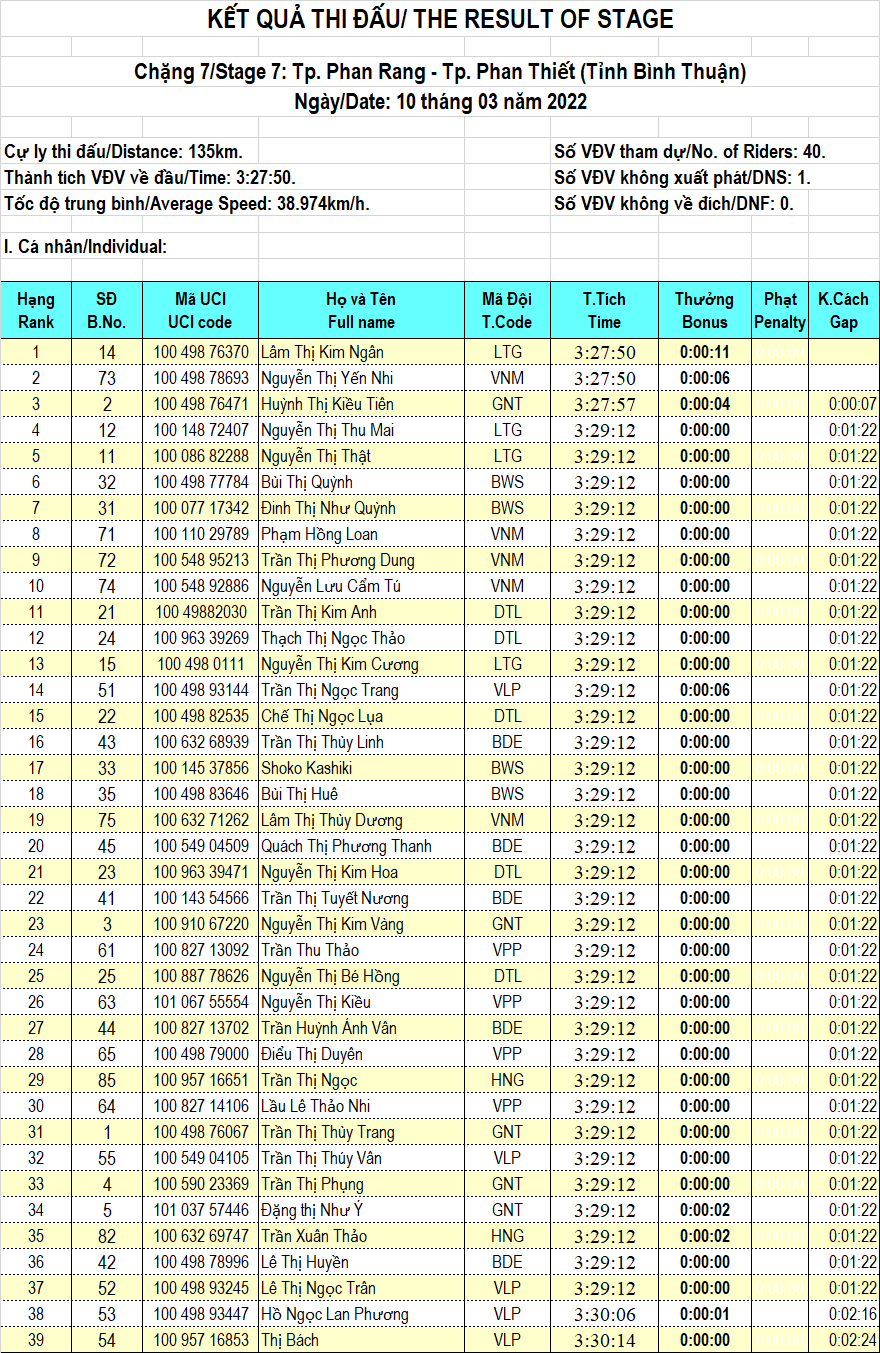Click the Average Speed 38.974km/h cell
This screenshot has height=1353, width=880.
(187, 204)
